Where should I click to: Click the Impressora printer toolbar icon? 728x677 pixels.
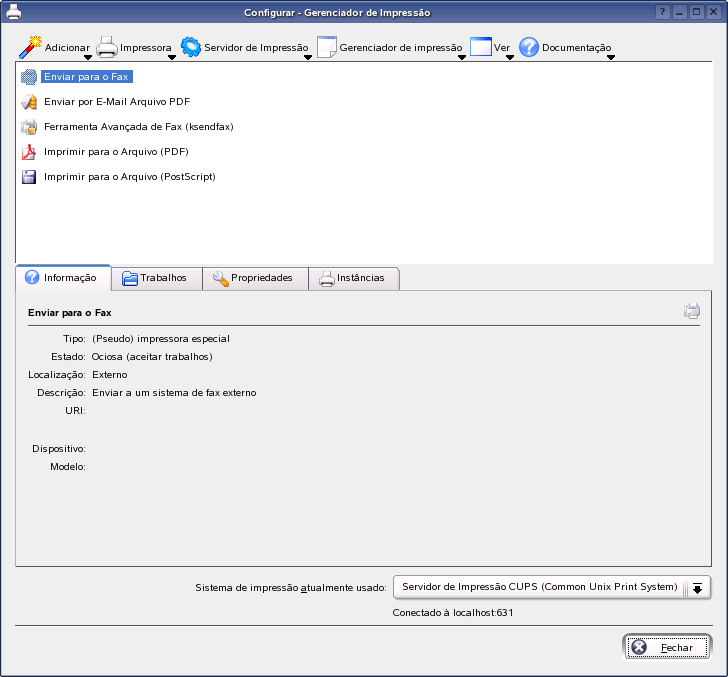click(107, 47)
